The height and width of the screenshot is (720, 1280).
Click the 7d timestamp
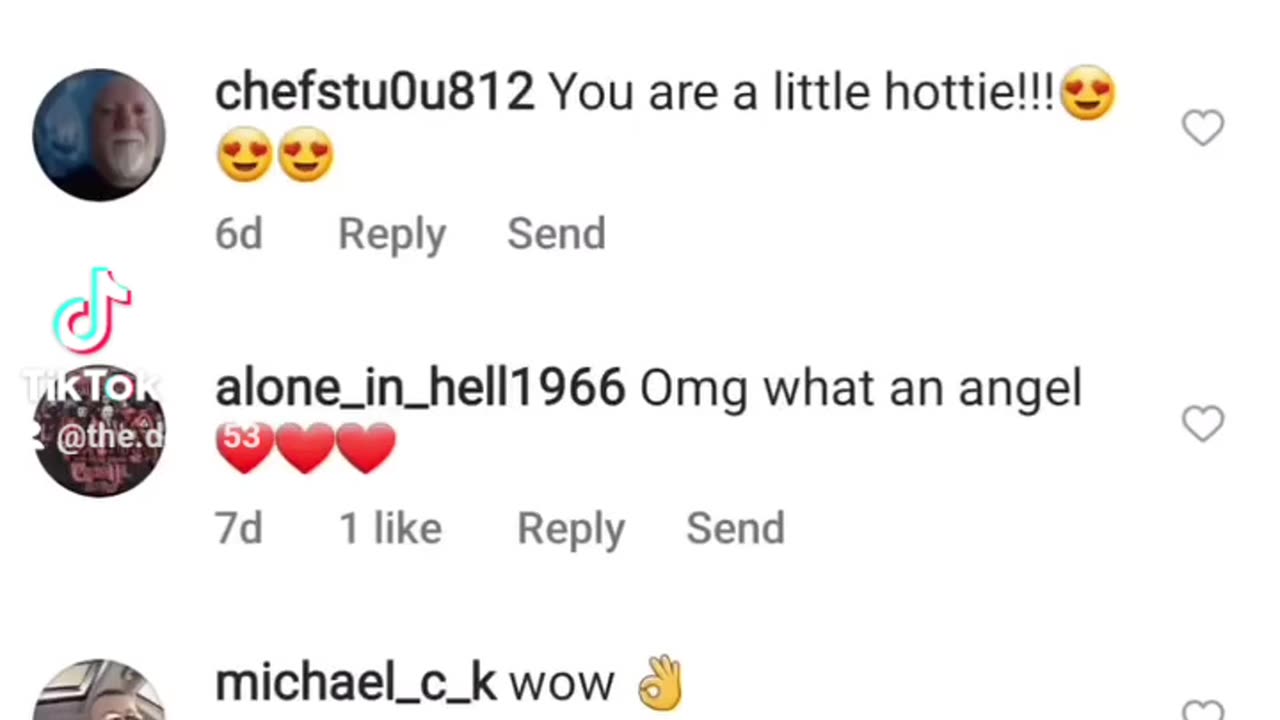[x=239, y=529]
